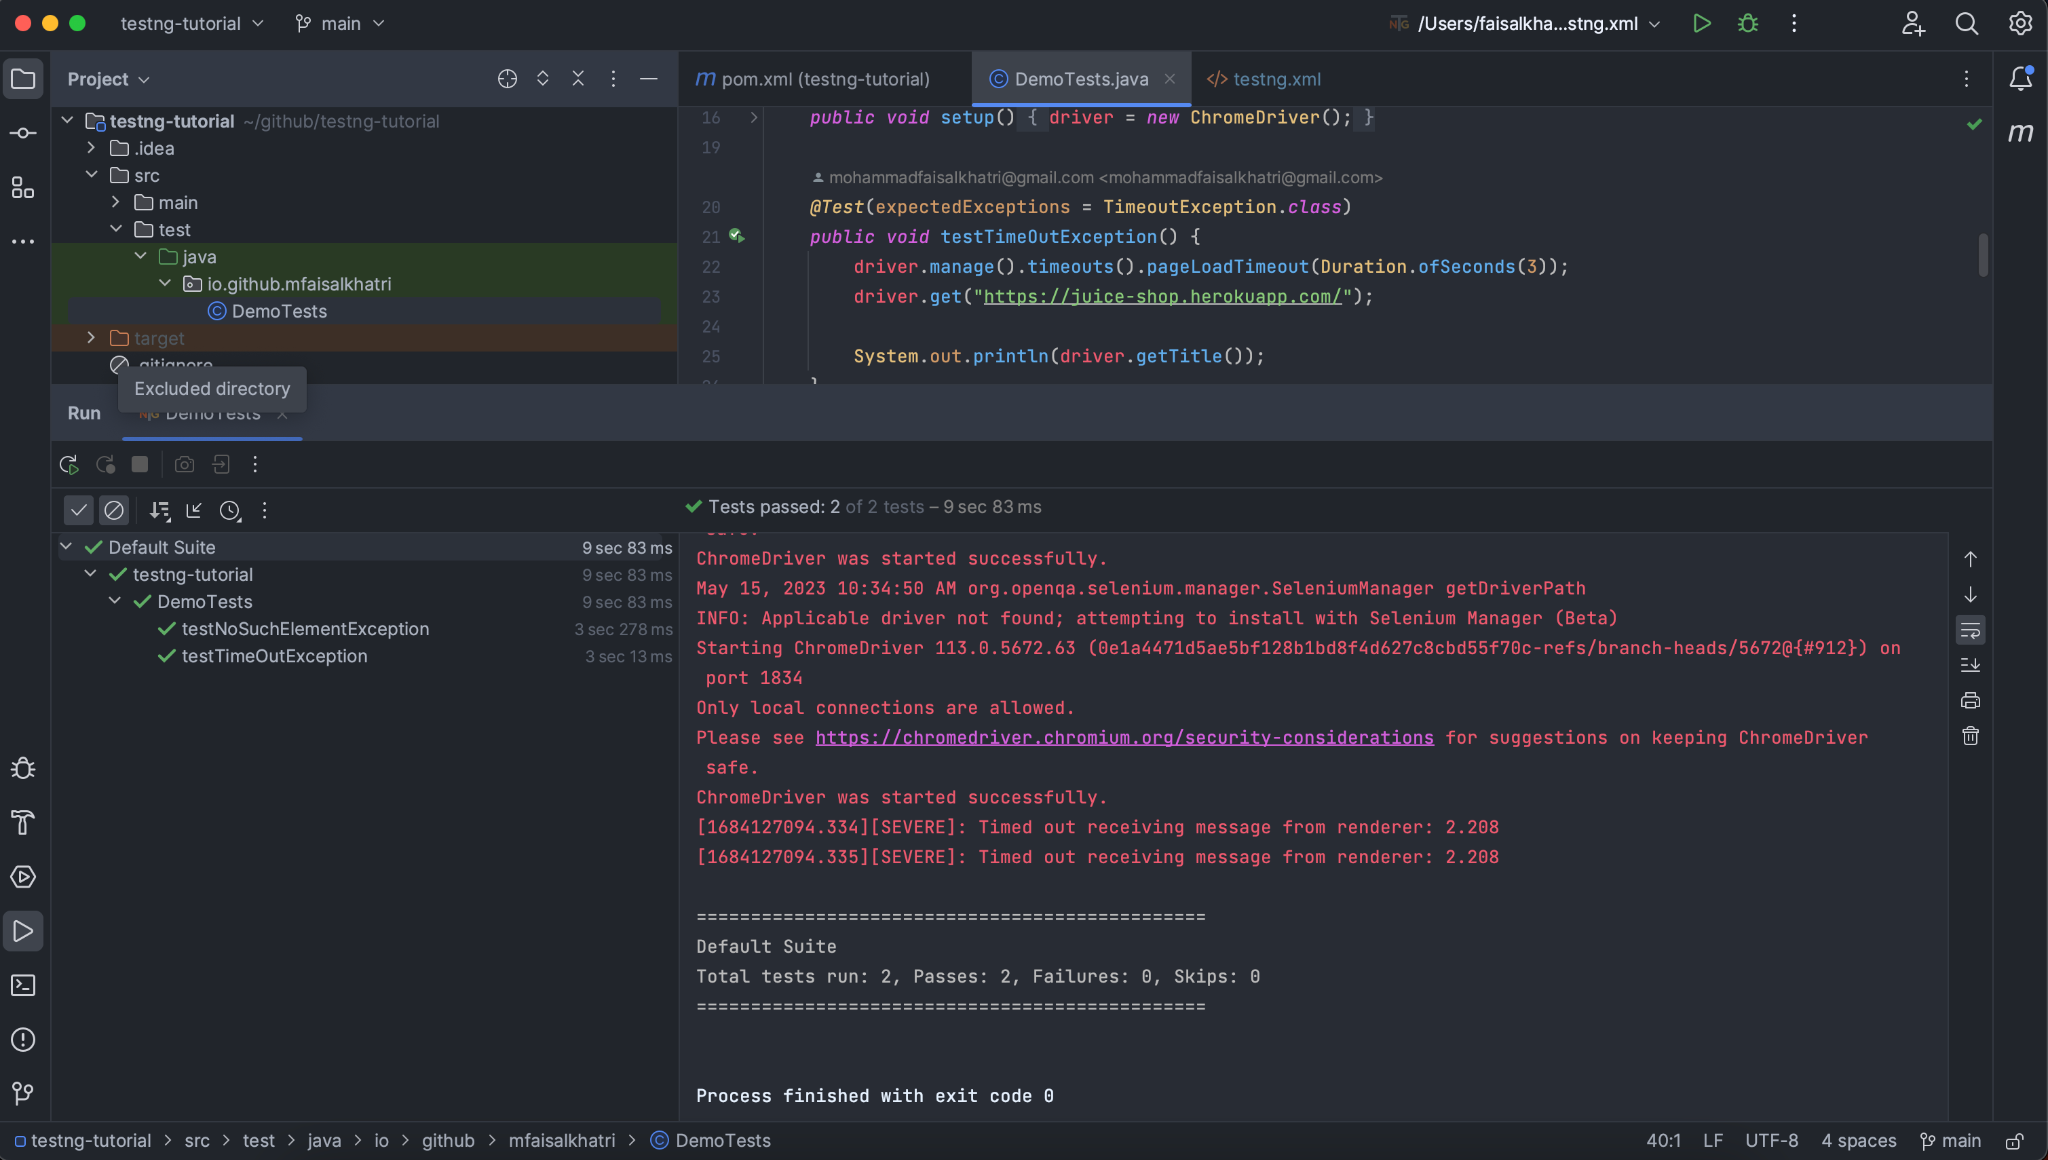This screenshot has height=1160, width=2048.
Task: Open the main branch dropdown
Action: coord(340,23)
